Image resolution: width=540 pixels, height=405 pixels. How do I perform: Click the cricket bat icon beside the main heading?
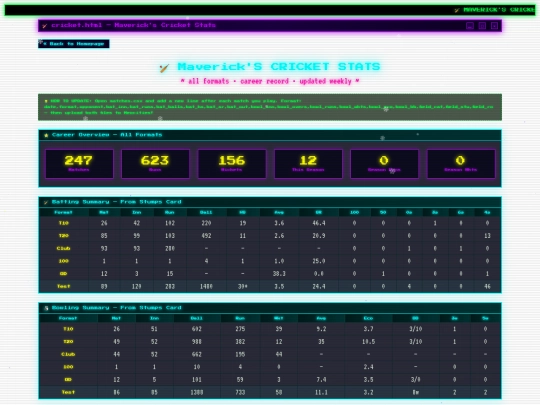tap(164, 68)
